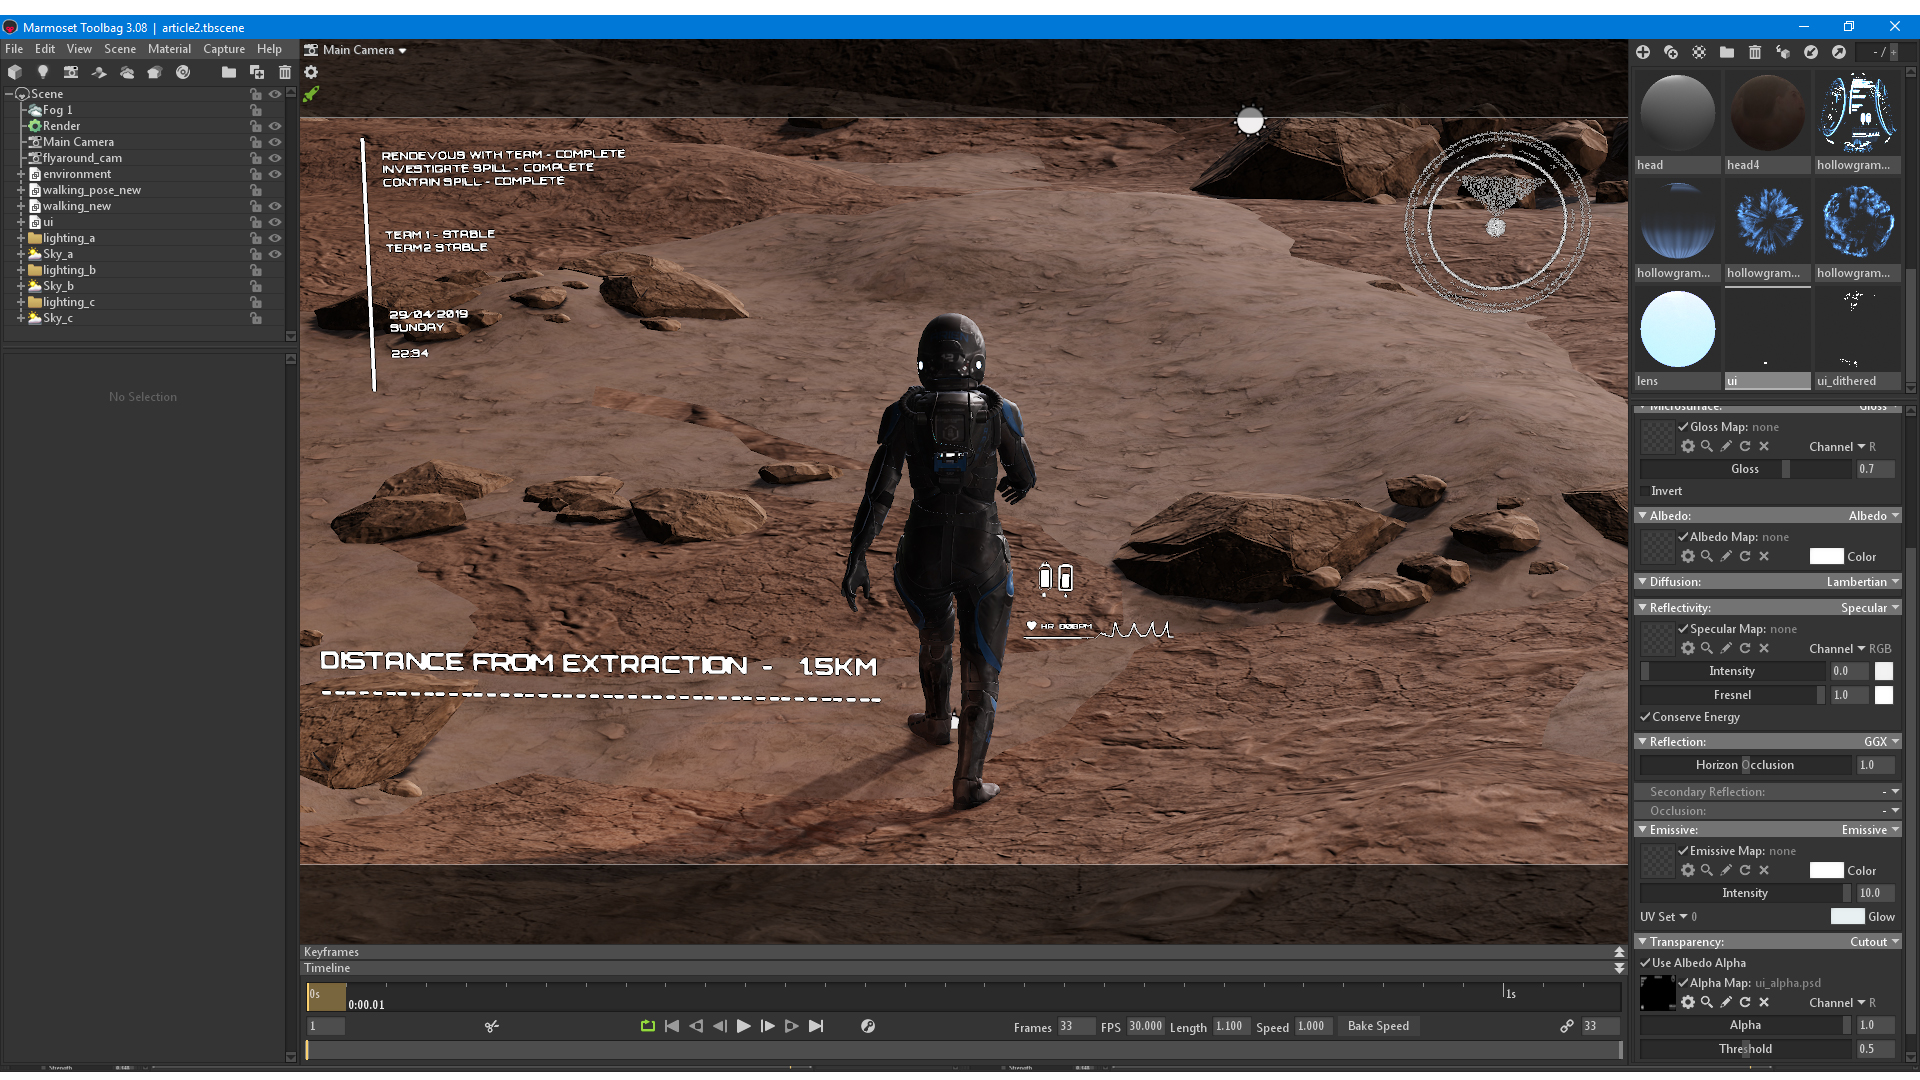Add turntable object via disc icon
This screenshot has width=1920, height=1080.
coord(183,72)
